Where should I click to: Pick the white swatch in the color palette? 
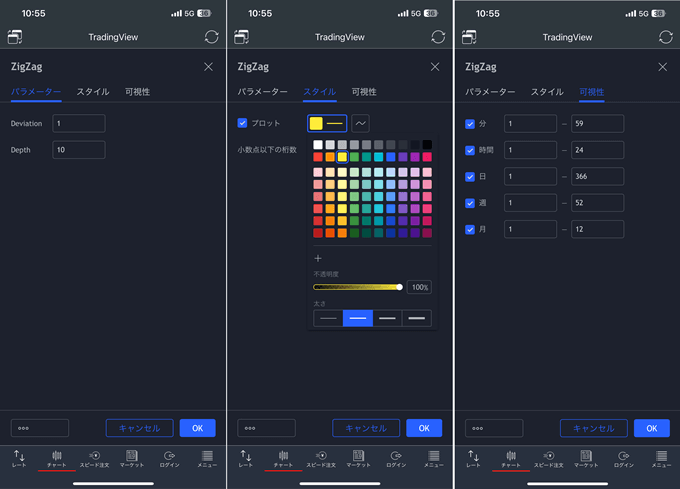pyautogui.click(x=318, y=144)
